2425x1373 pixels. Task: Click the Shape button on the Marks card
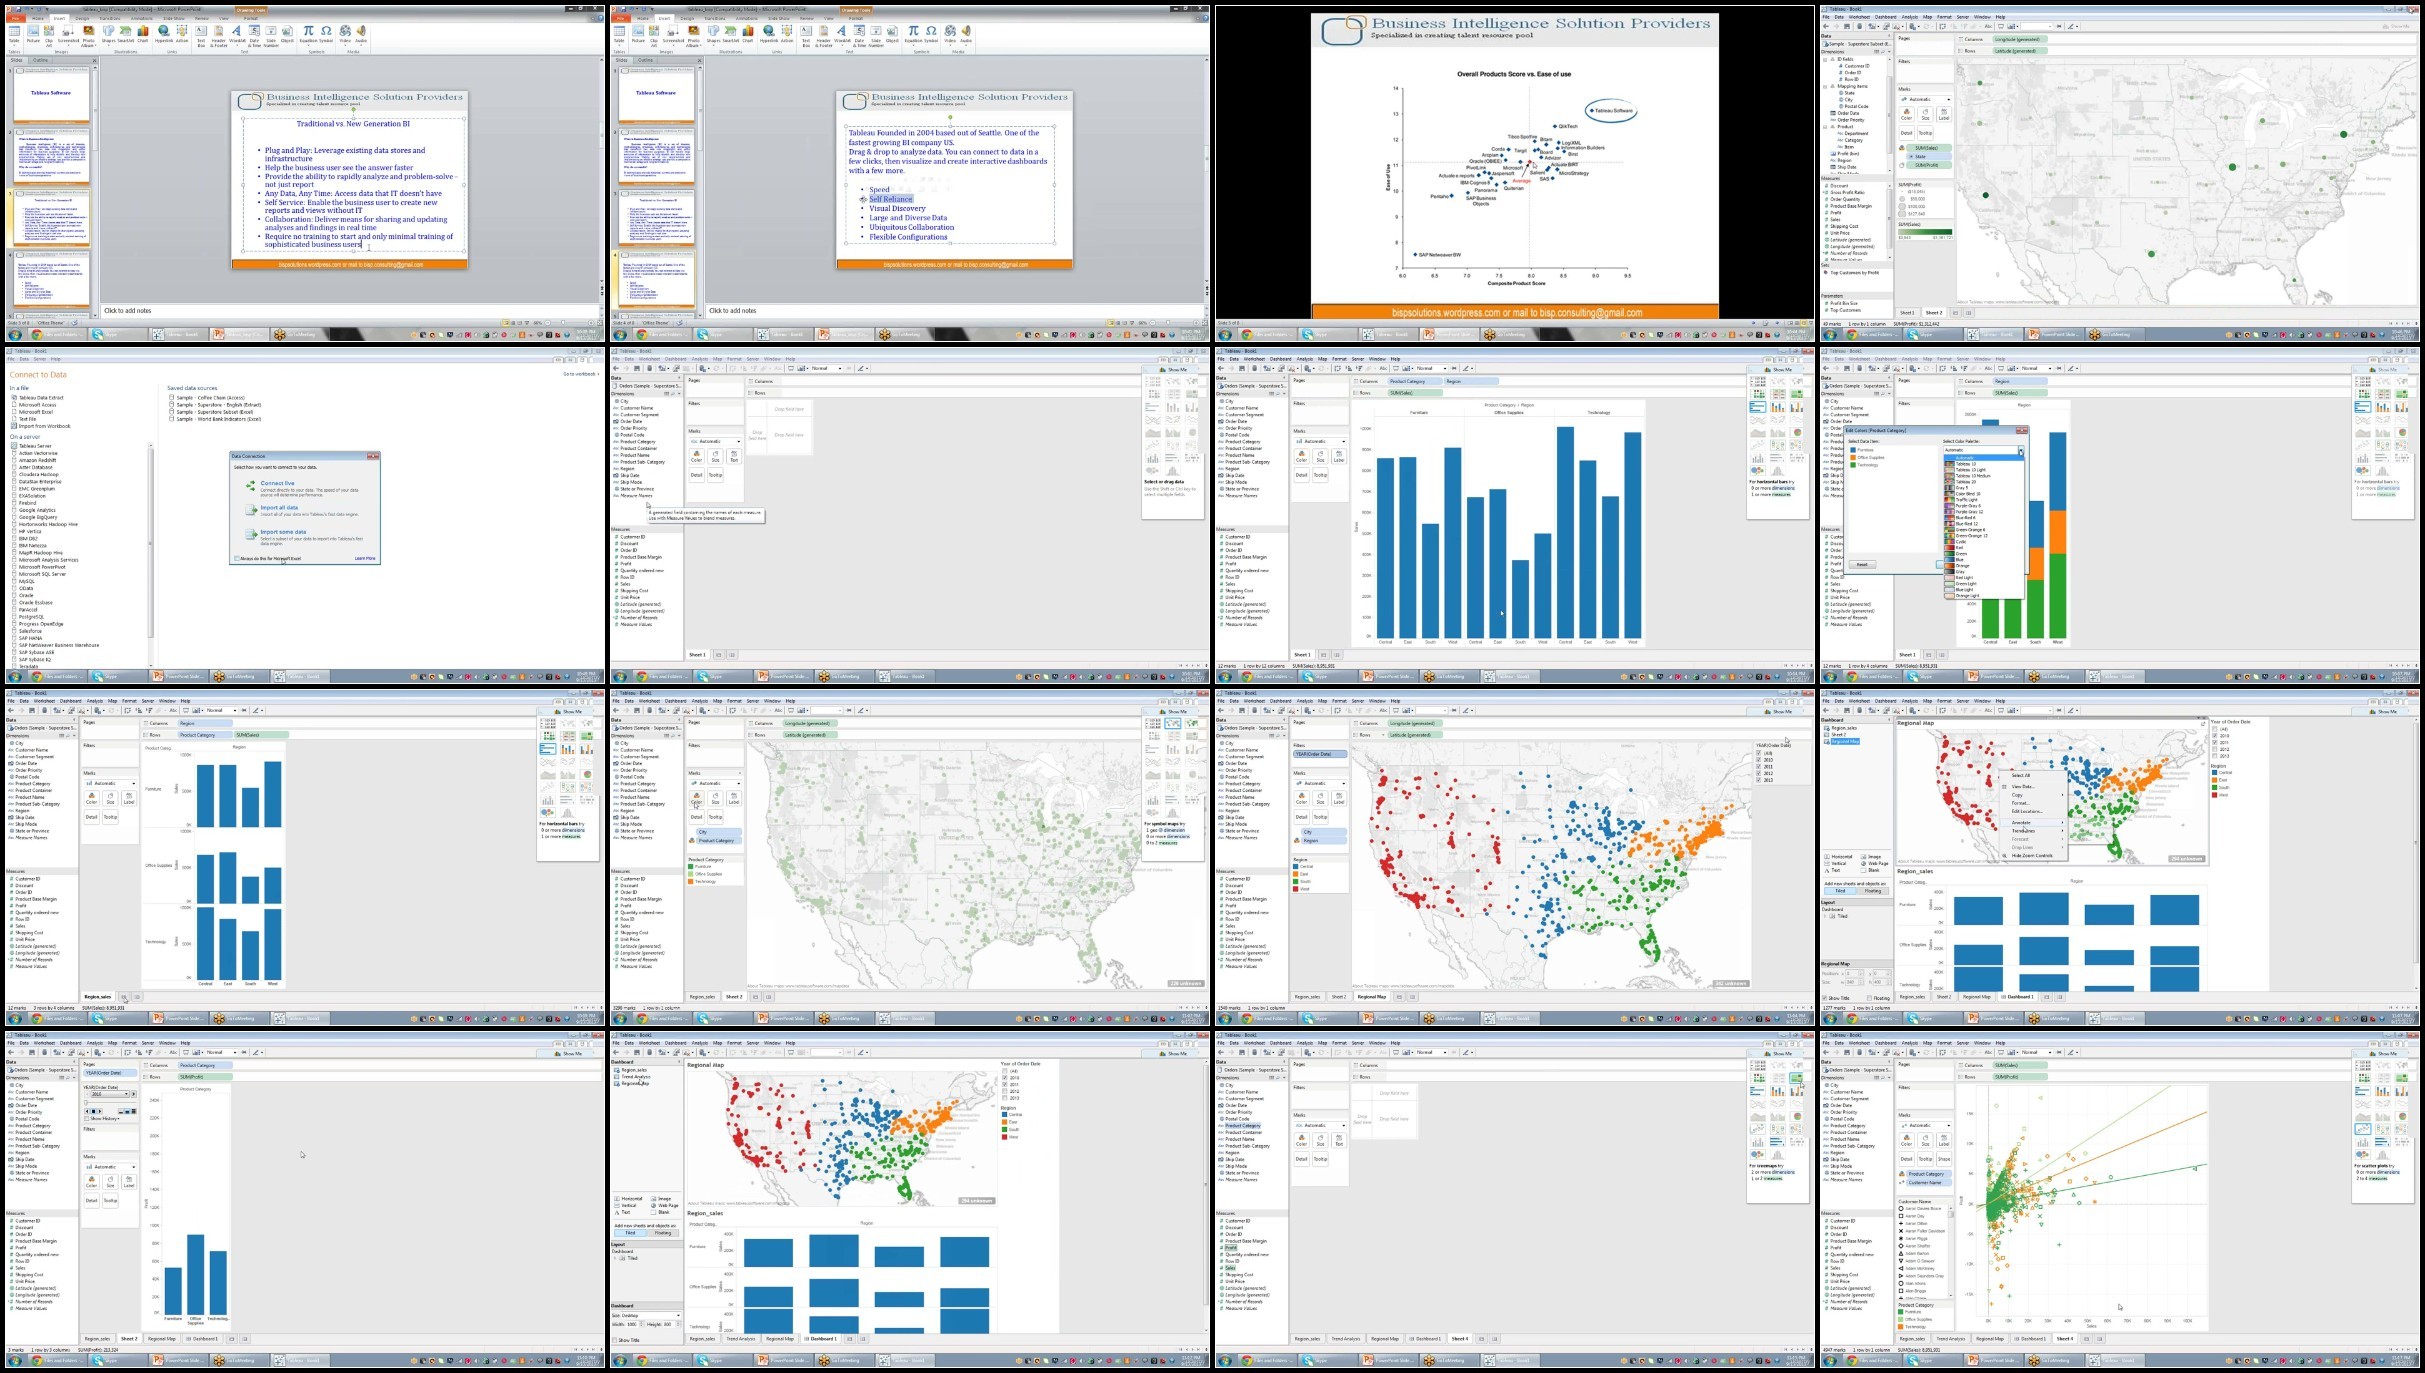coord(1944,1158)
